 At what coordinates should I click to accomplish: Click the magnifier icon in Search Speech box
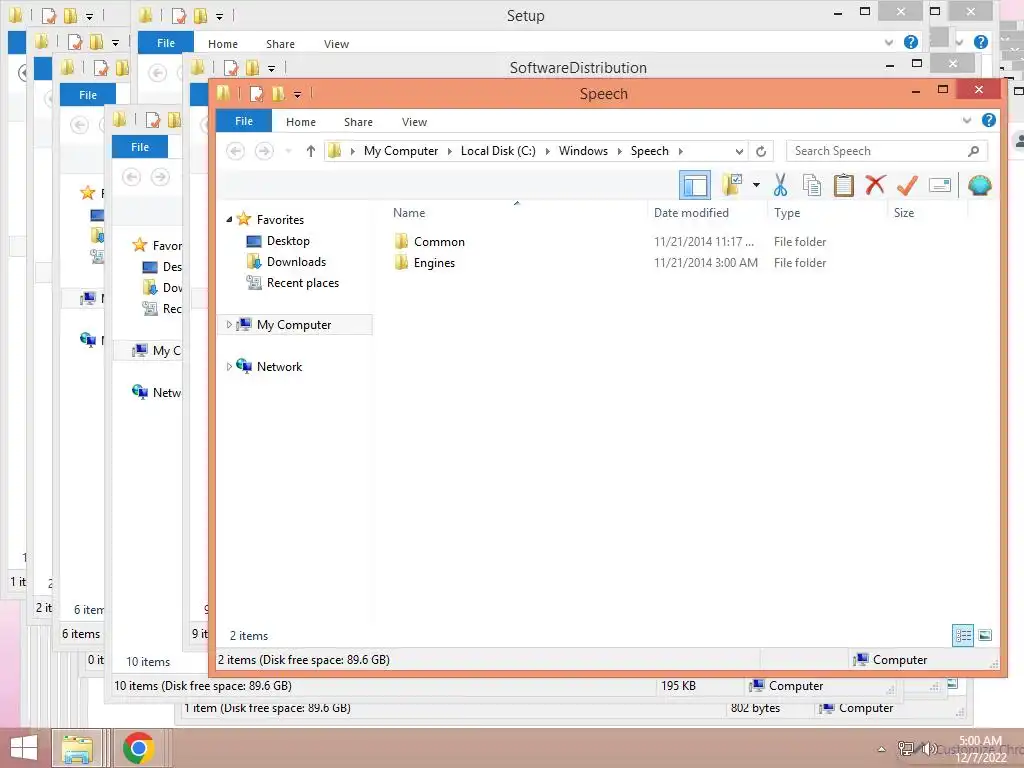(x=973, y=152)
